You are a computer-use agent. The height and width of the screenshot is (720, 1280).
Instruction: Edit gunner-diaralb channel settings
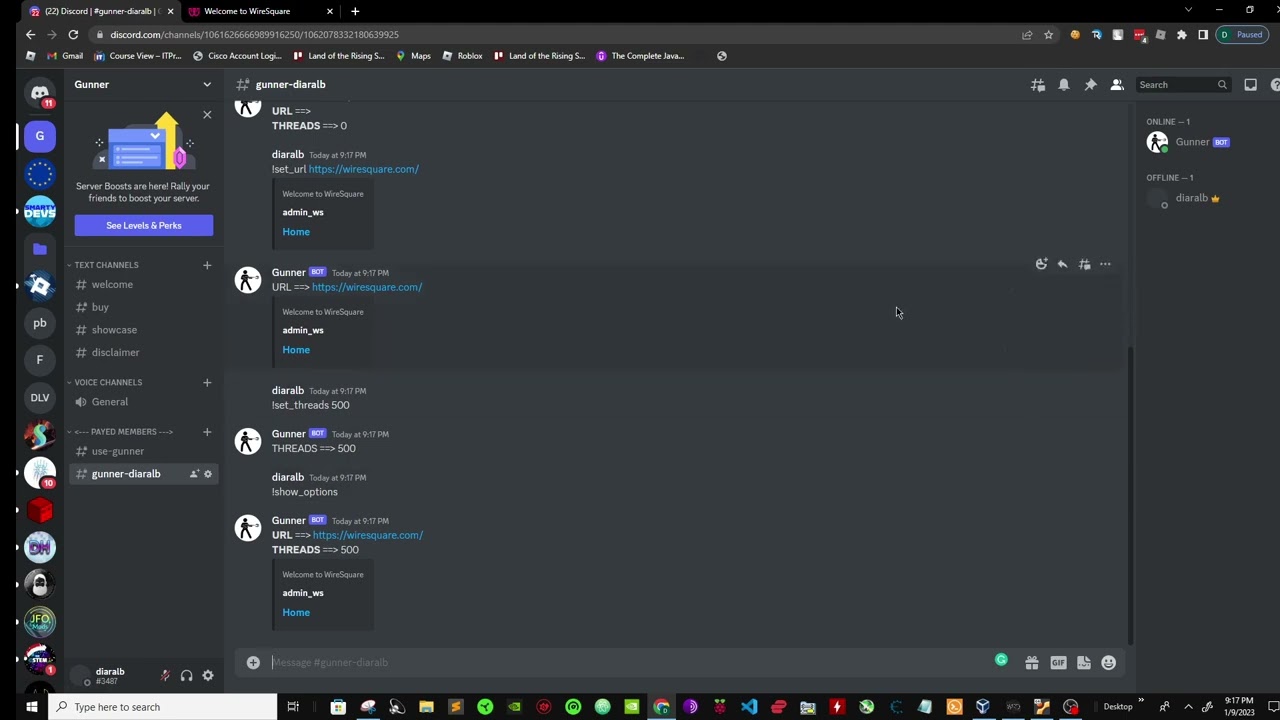pos(208,474)
